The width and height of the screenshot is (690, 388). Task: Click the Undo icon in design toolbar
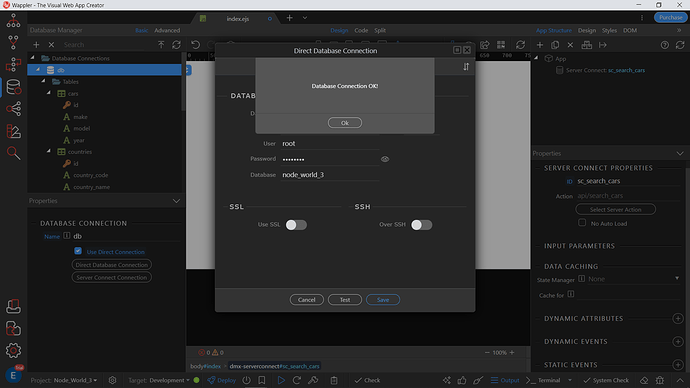(195, 44)
